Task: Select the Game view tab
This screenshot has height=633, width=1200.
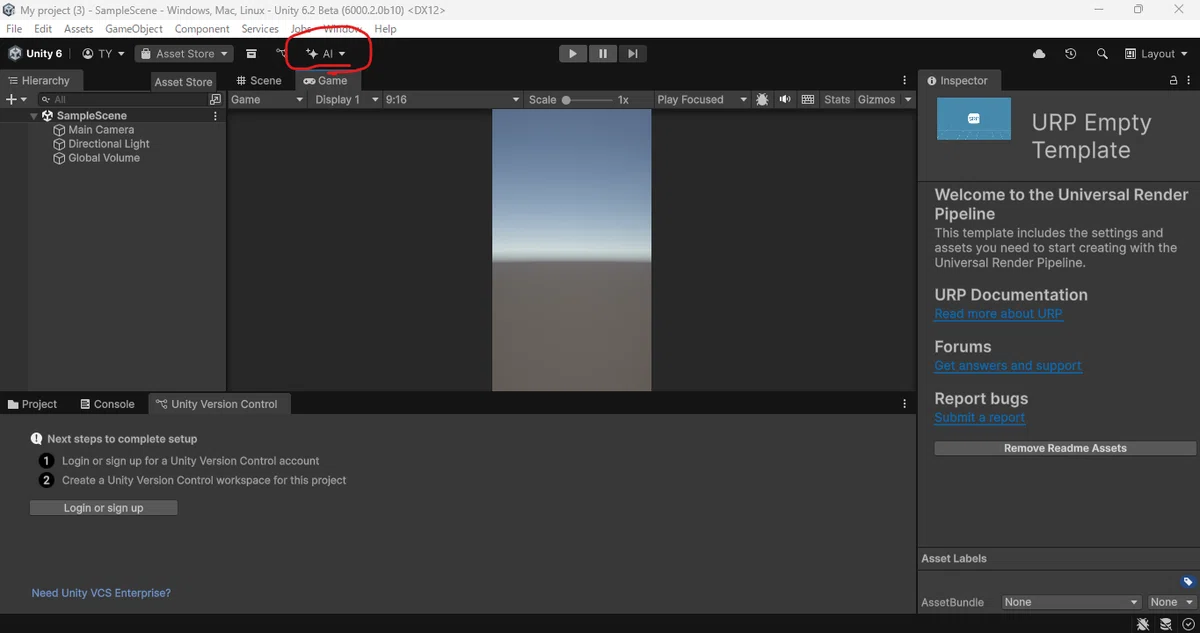Action: (x=326, y=81)
